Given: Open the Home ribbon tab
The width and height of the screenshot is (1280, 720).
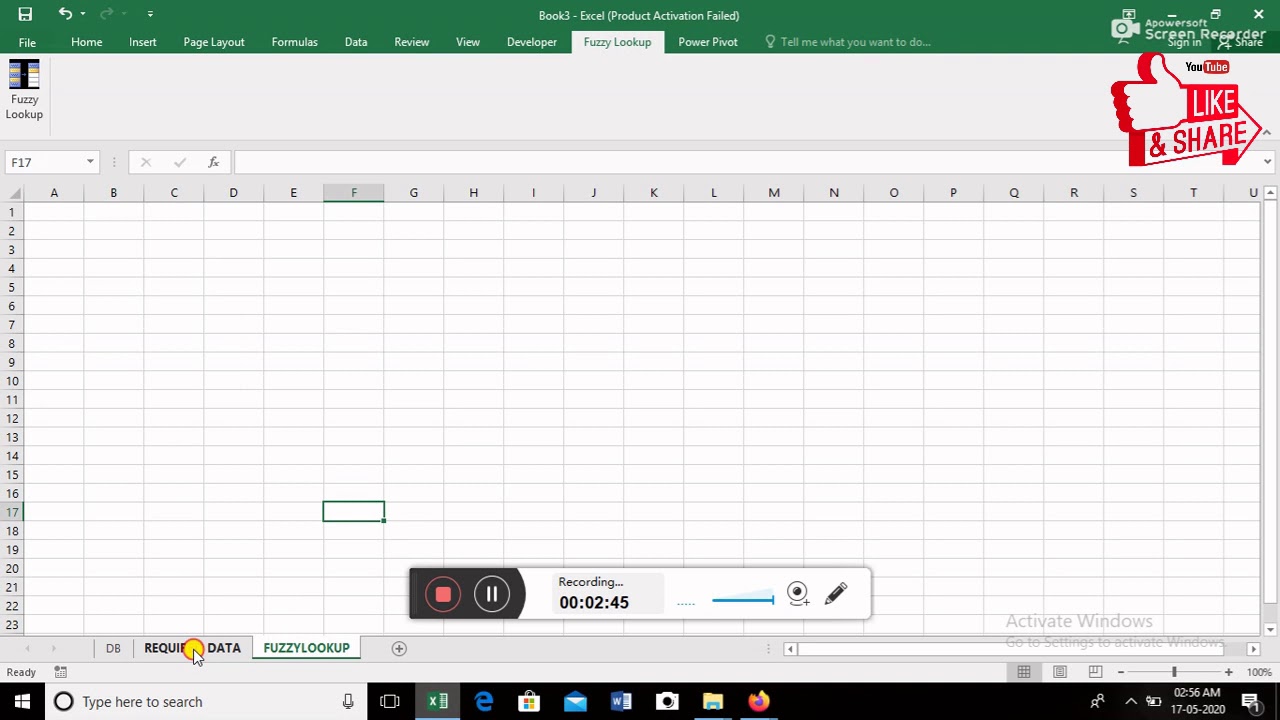Looking at the screenshot, I should coord(86,42).
